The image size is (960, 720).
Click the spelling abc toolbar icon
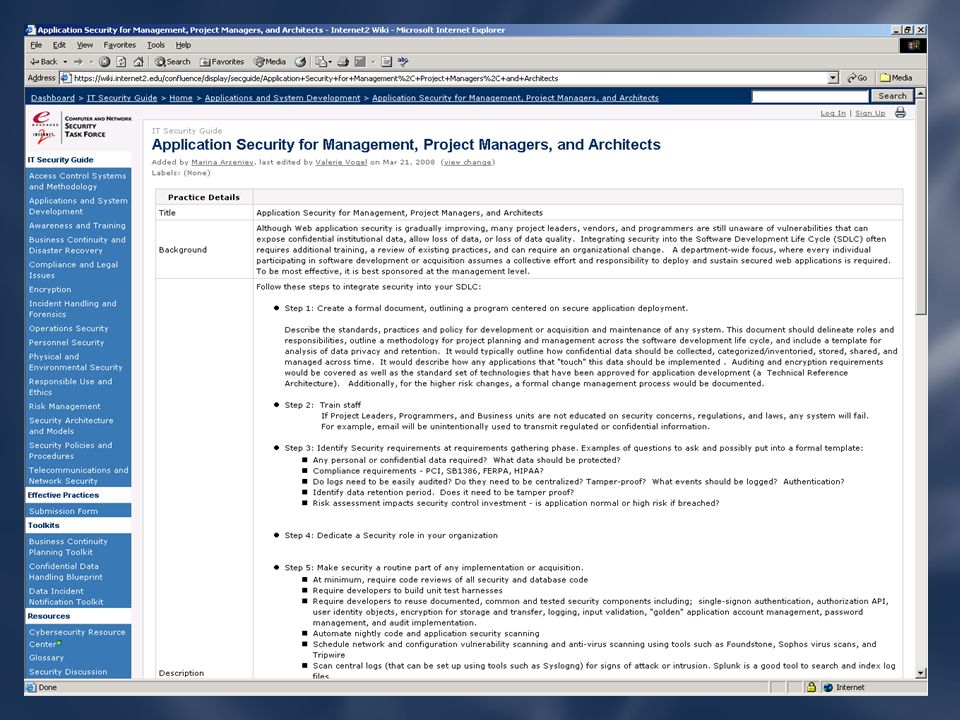click(403, 62)
